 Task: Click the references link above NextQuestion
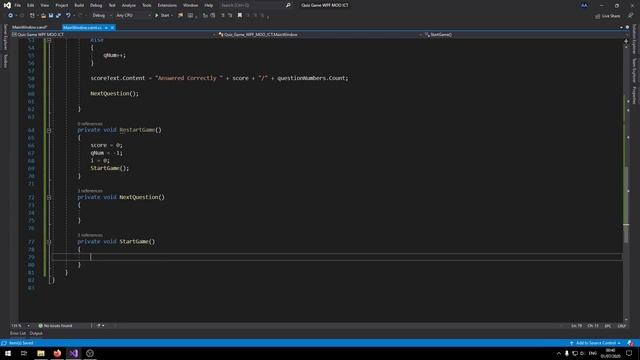[90, 191]
